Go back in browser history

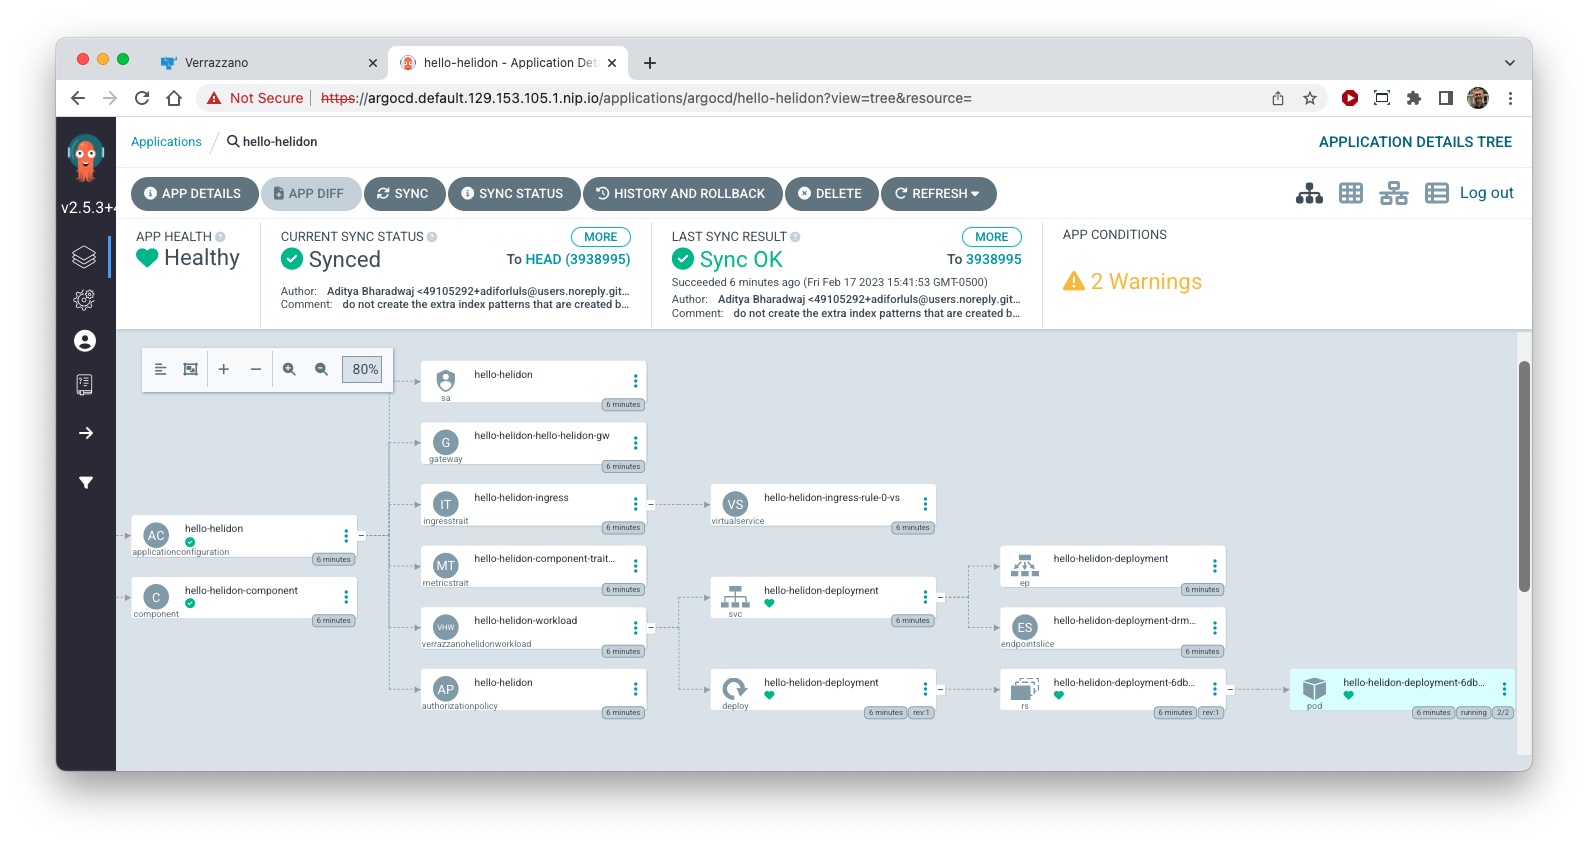tap(78, 98)
